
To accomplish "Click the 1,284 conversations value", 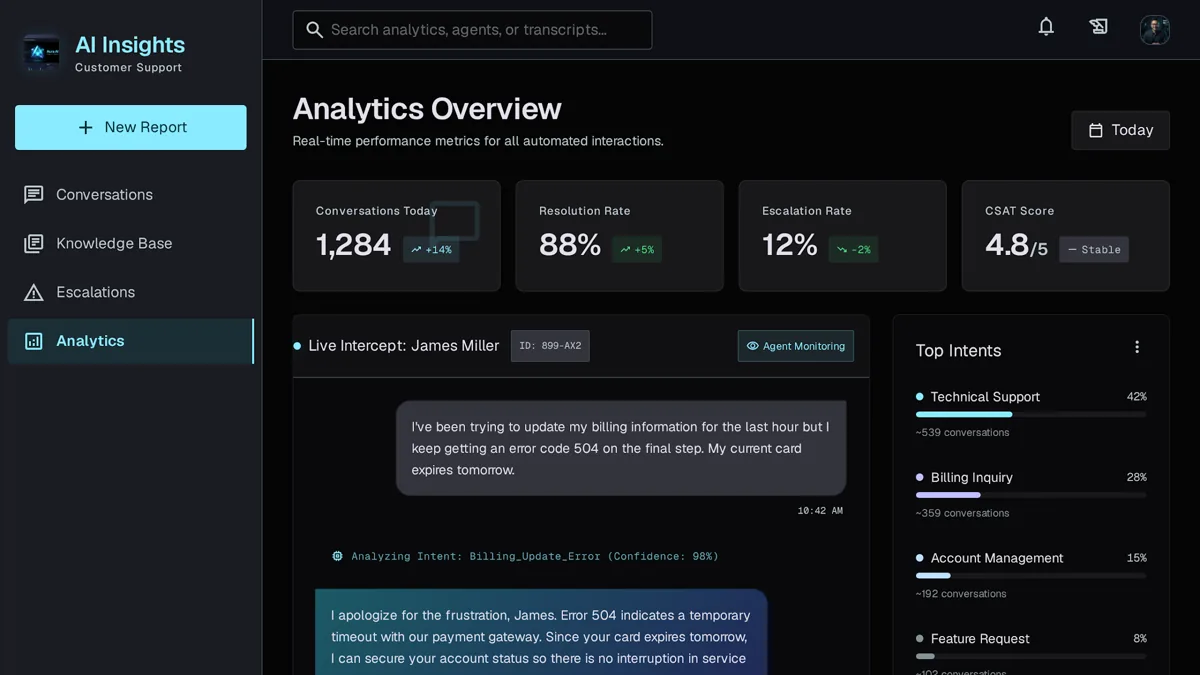I will pos(353,245).
